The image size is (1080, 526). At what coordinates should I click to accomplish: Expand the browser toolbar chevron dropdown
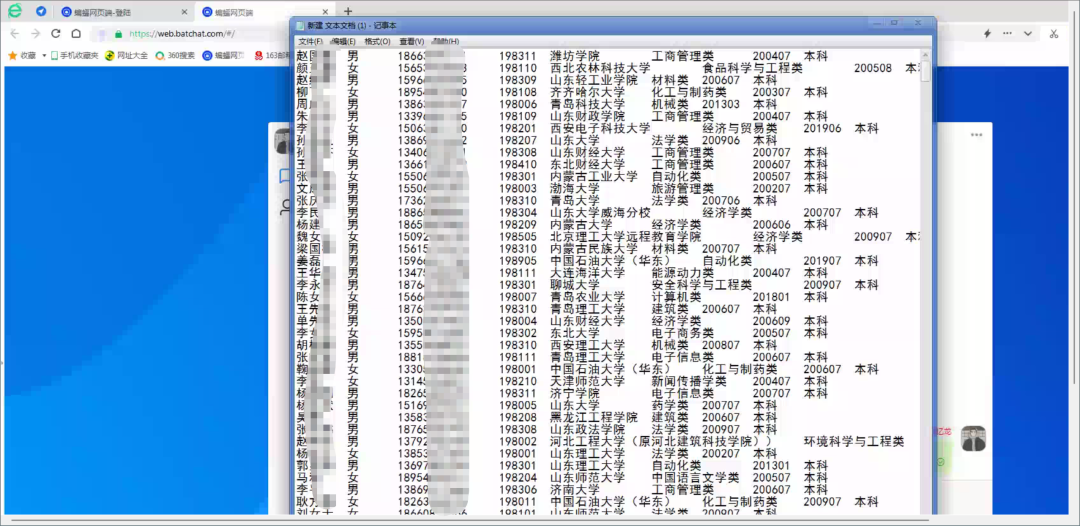1028,33
